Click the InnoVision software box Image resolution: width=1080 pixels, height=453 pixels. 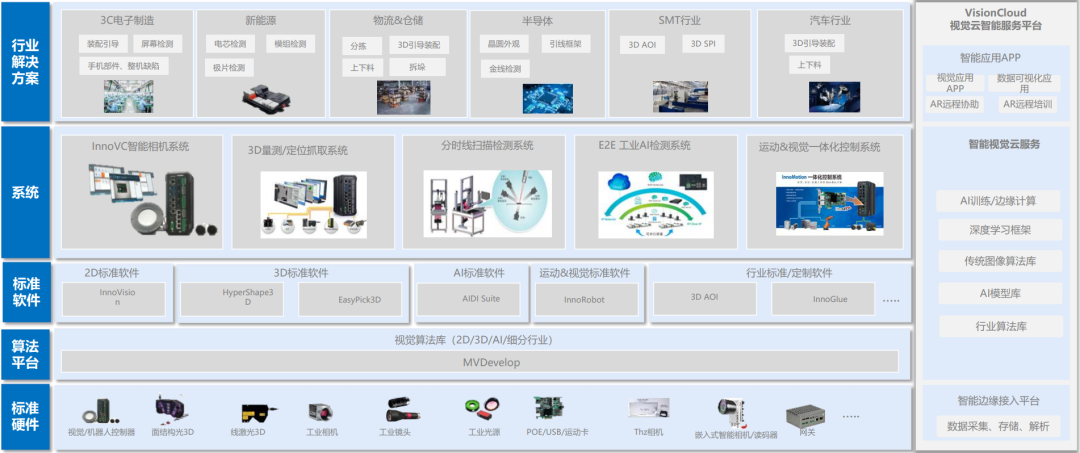tap(114, 299)
